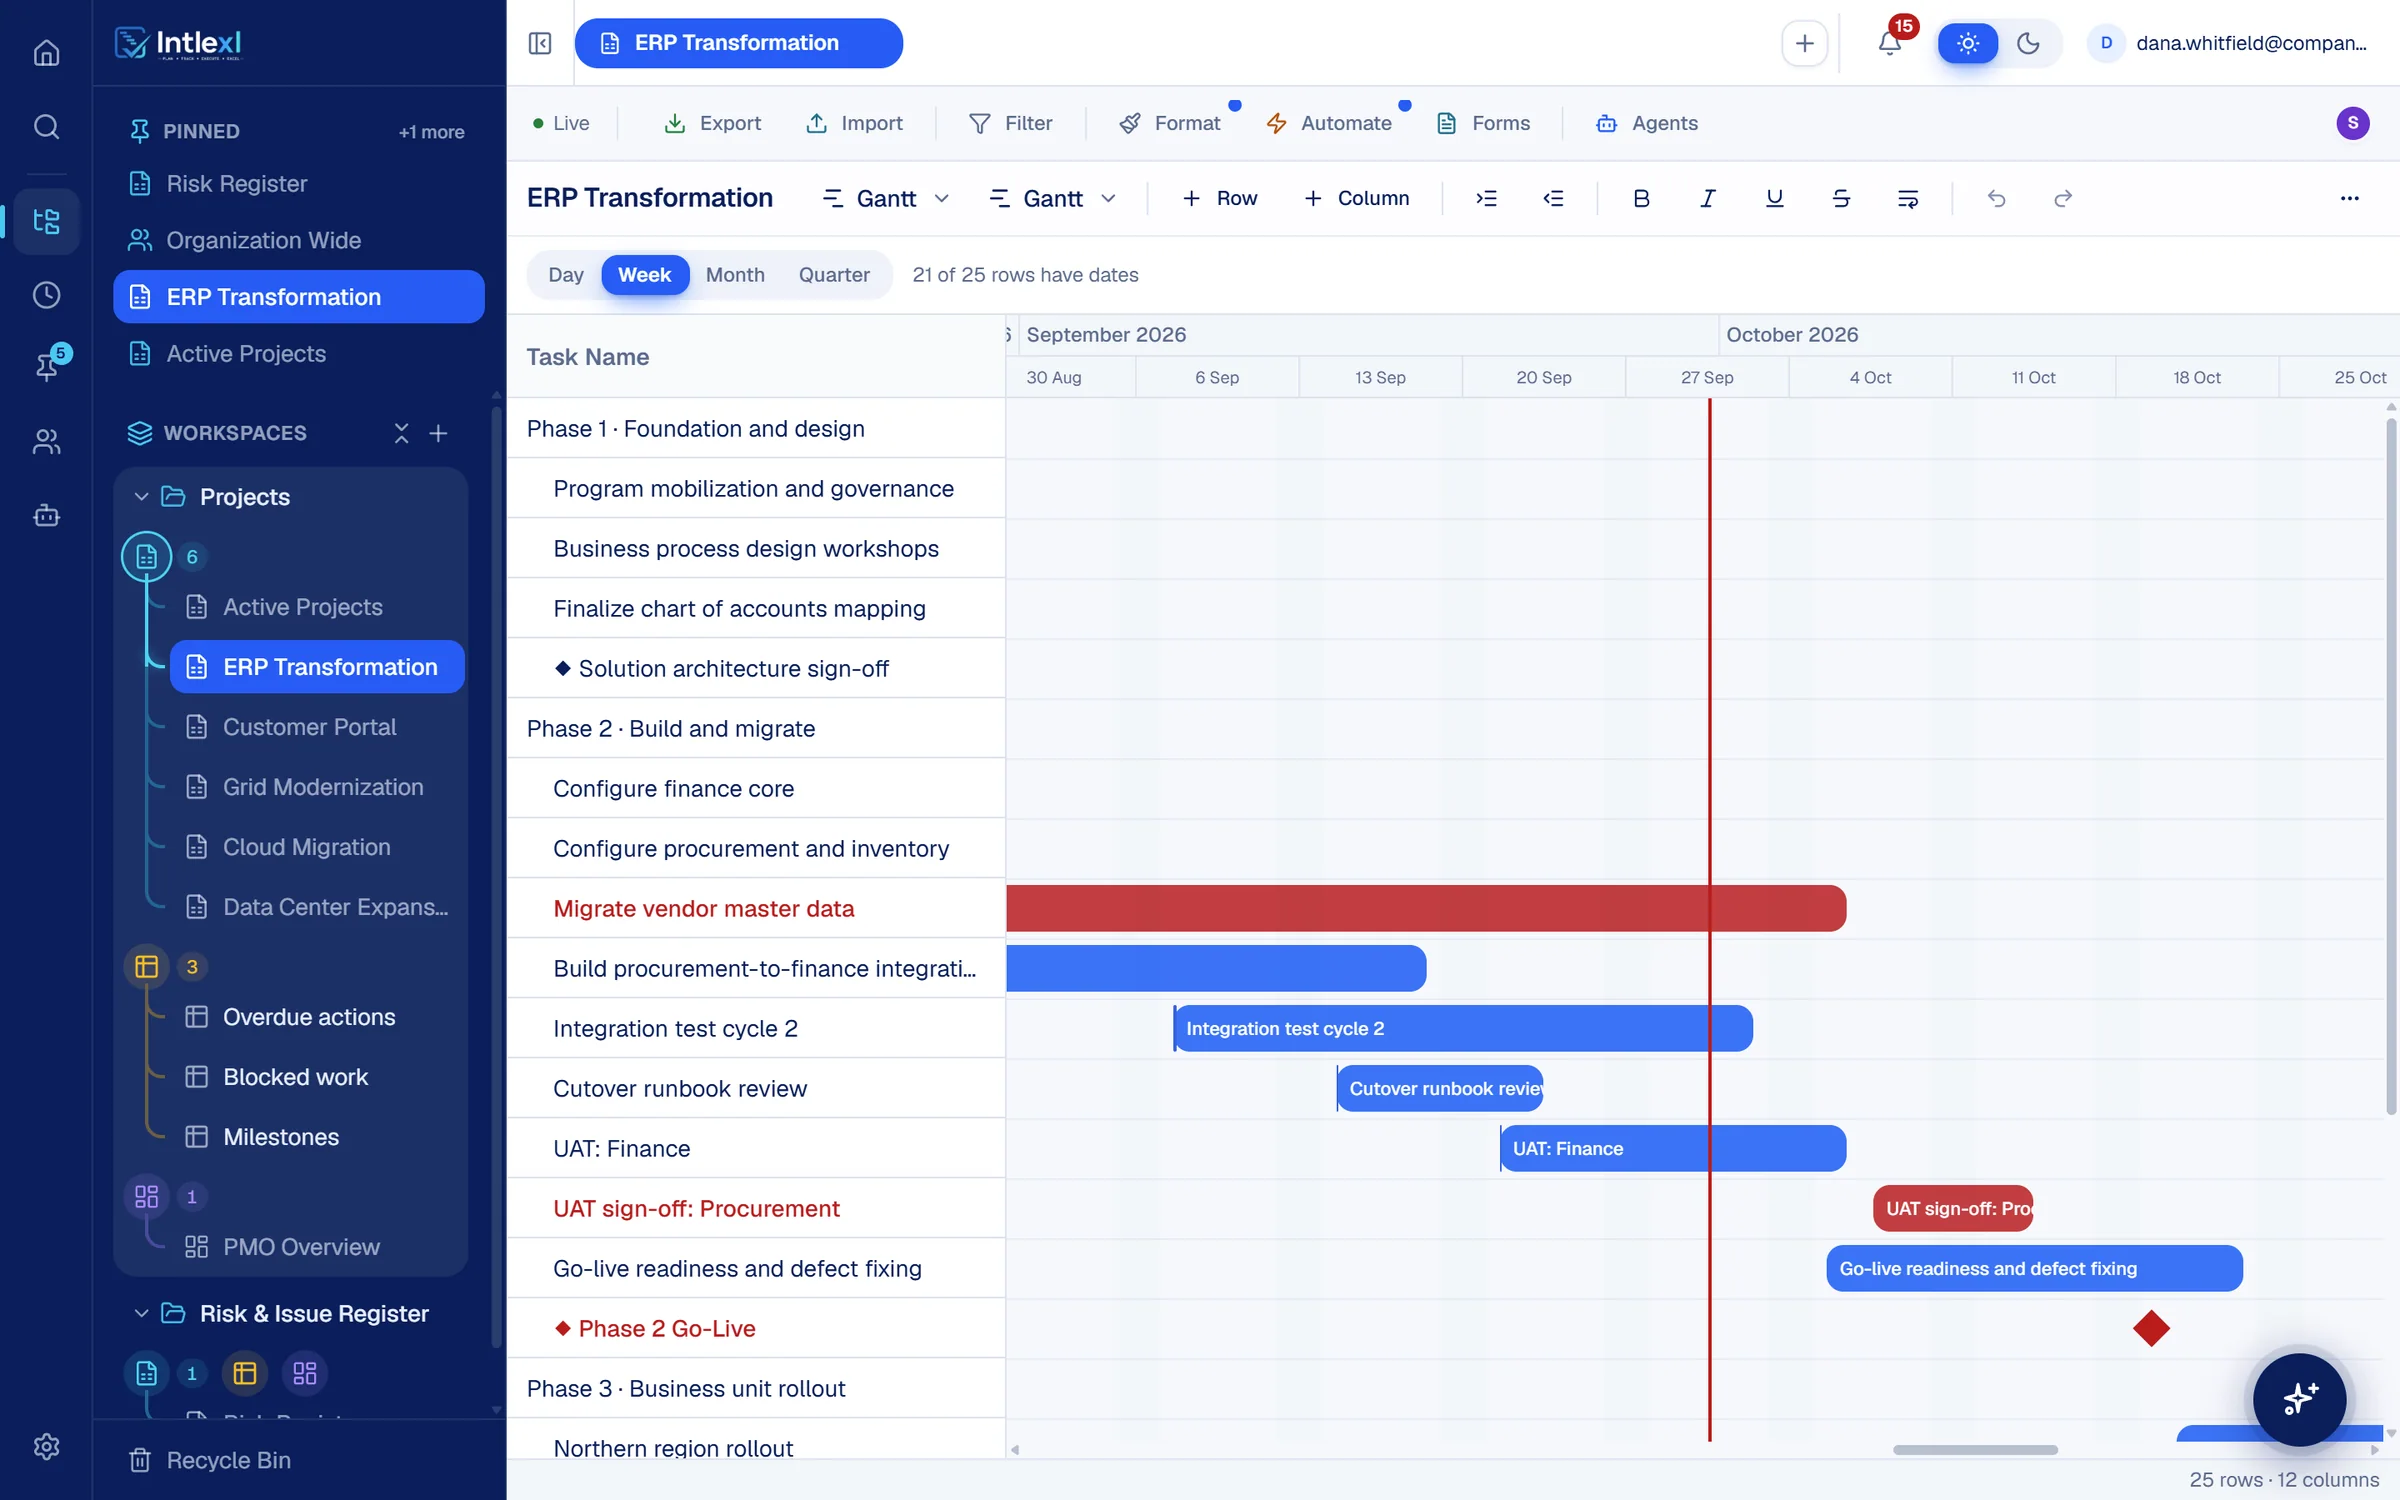This screenshot has width=2400, height=1500.
Task: Open the clock history icon in rail
Action: click(46, 295)
